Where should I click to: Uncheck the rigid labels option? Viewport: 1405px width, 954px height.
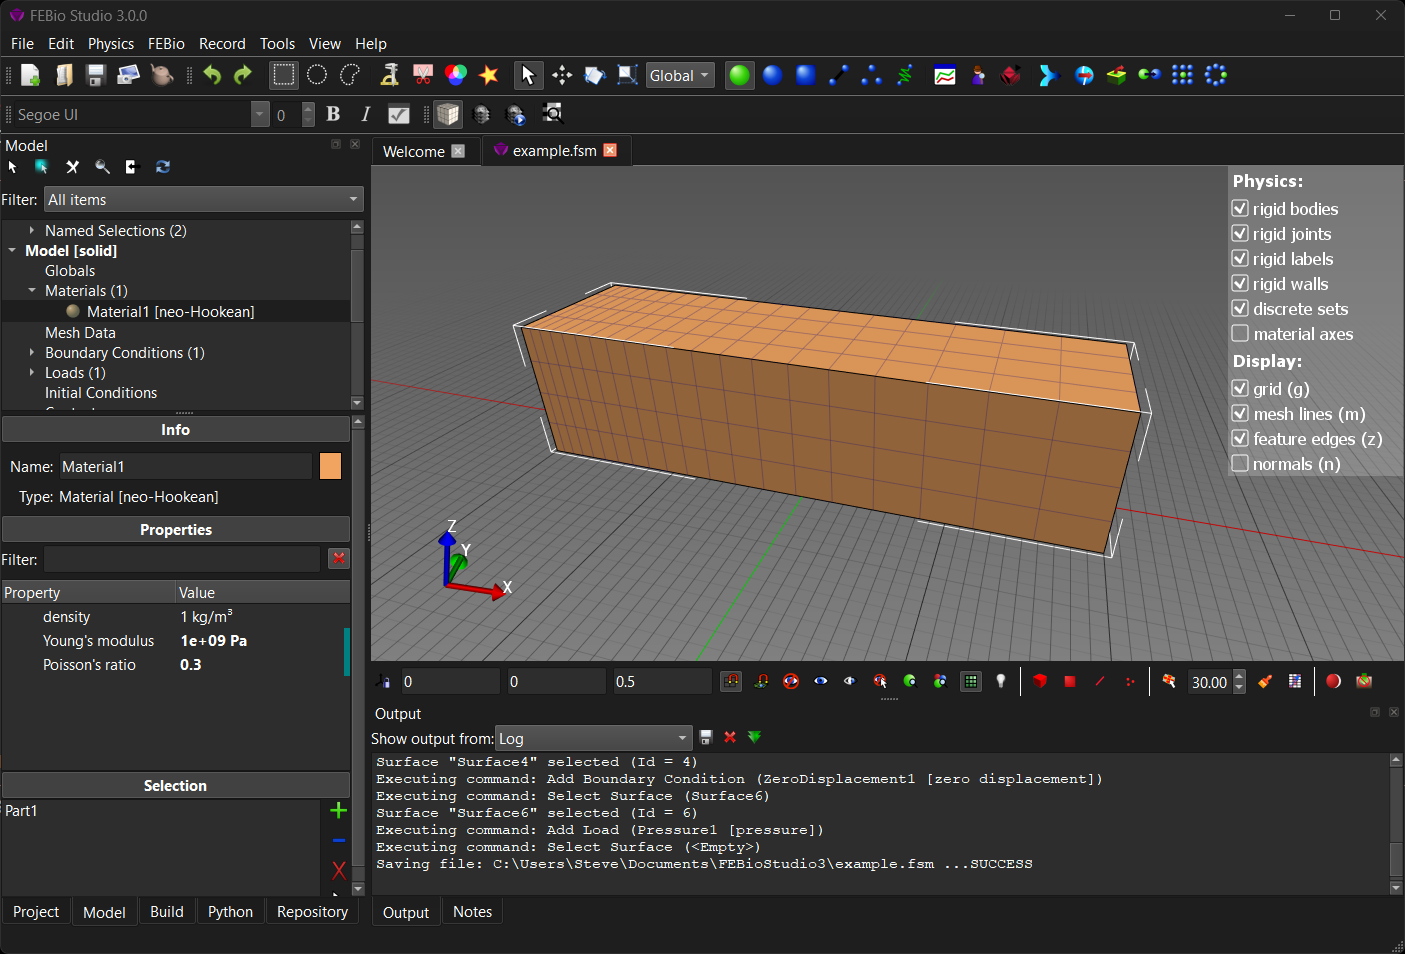click(1240, 258)
